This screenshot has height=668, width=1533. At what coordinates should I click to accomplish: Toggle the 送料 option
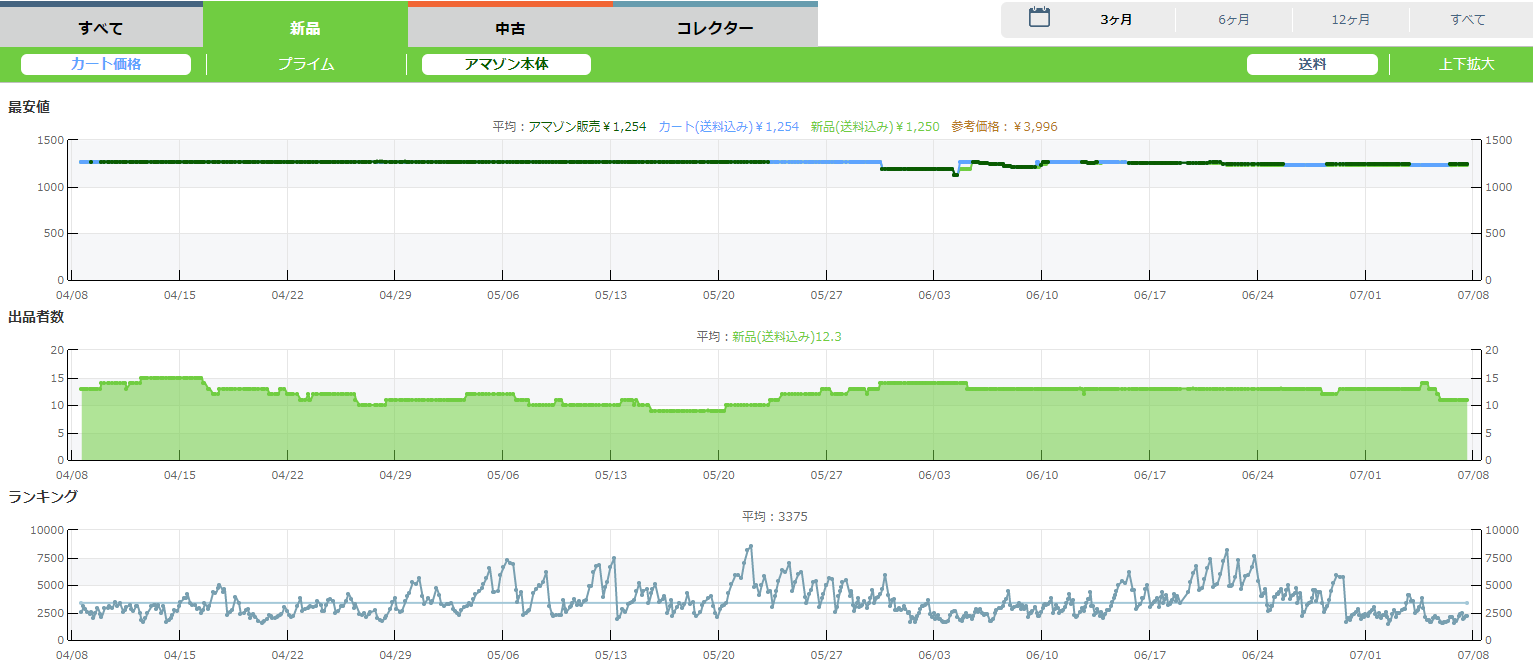pos(1312,64)
